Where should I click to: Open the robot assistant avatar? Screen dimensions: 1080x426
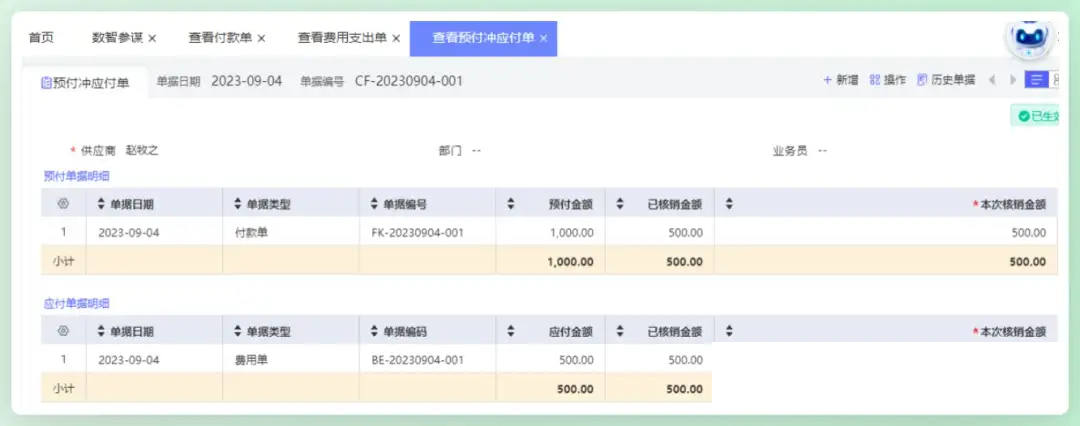(x=1029, y=38)
